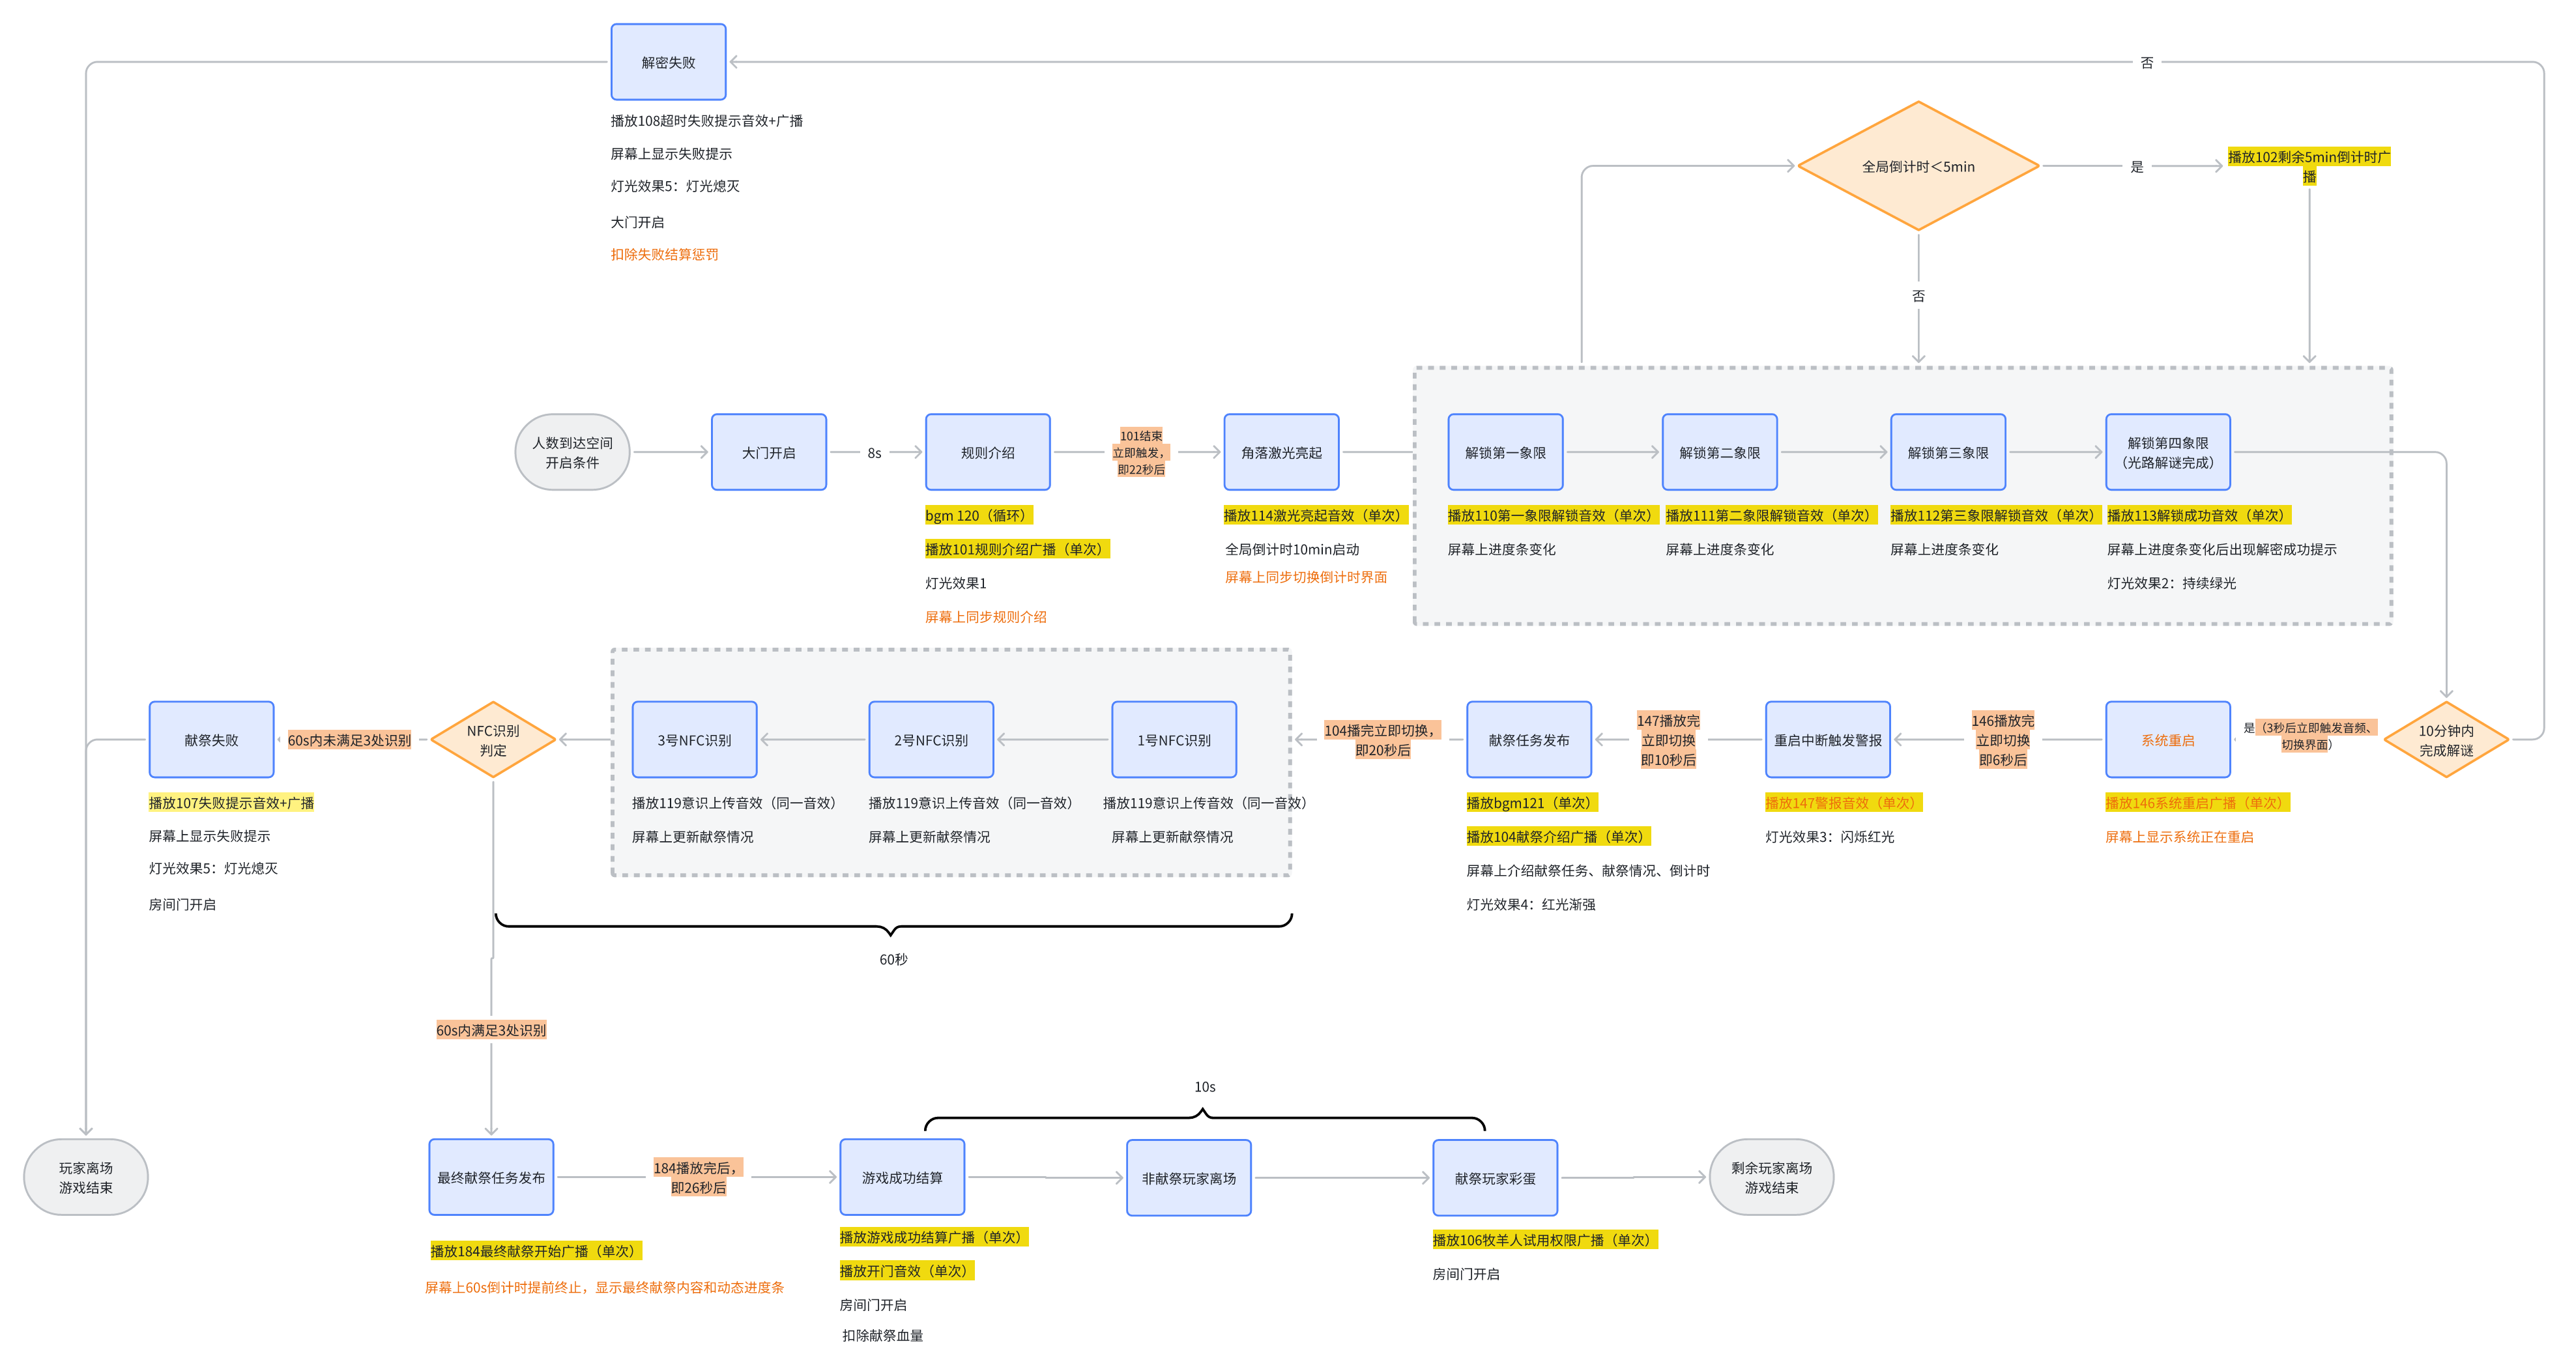Click the 屏幕上同步规则介绍 orange text
Screen dimensions: 2576x1369
pyautogui.click(x=986, y=617)
